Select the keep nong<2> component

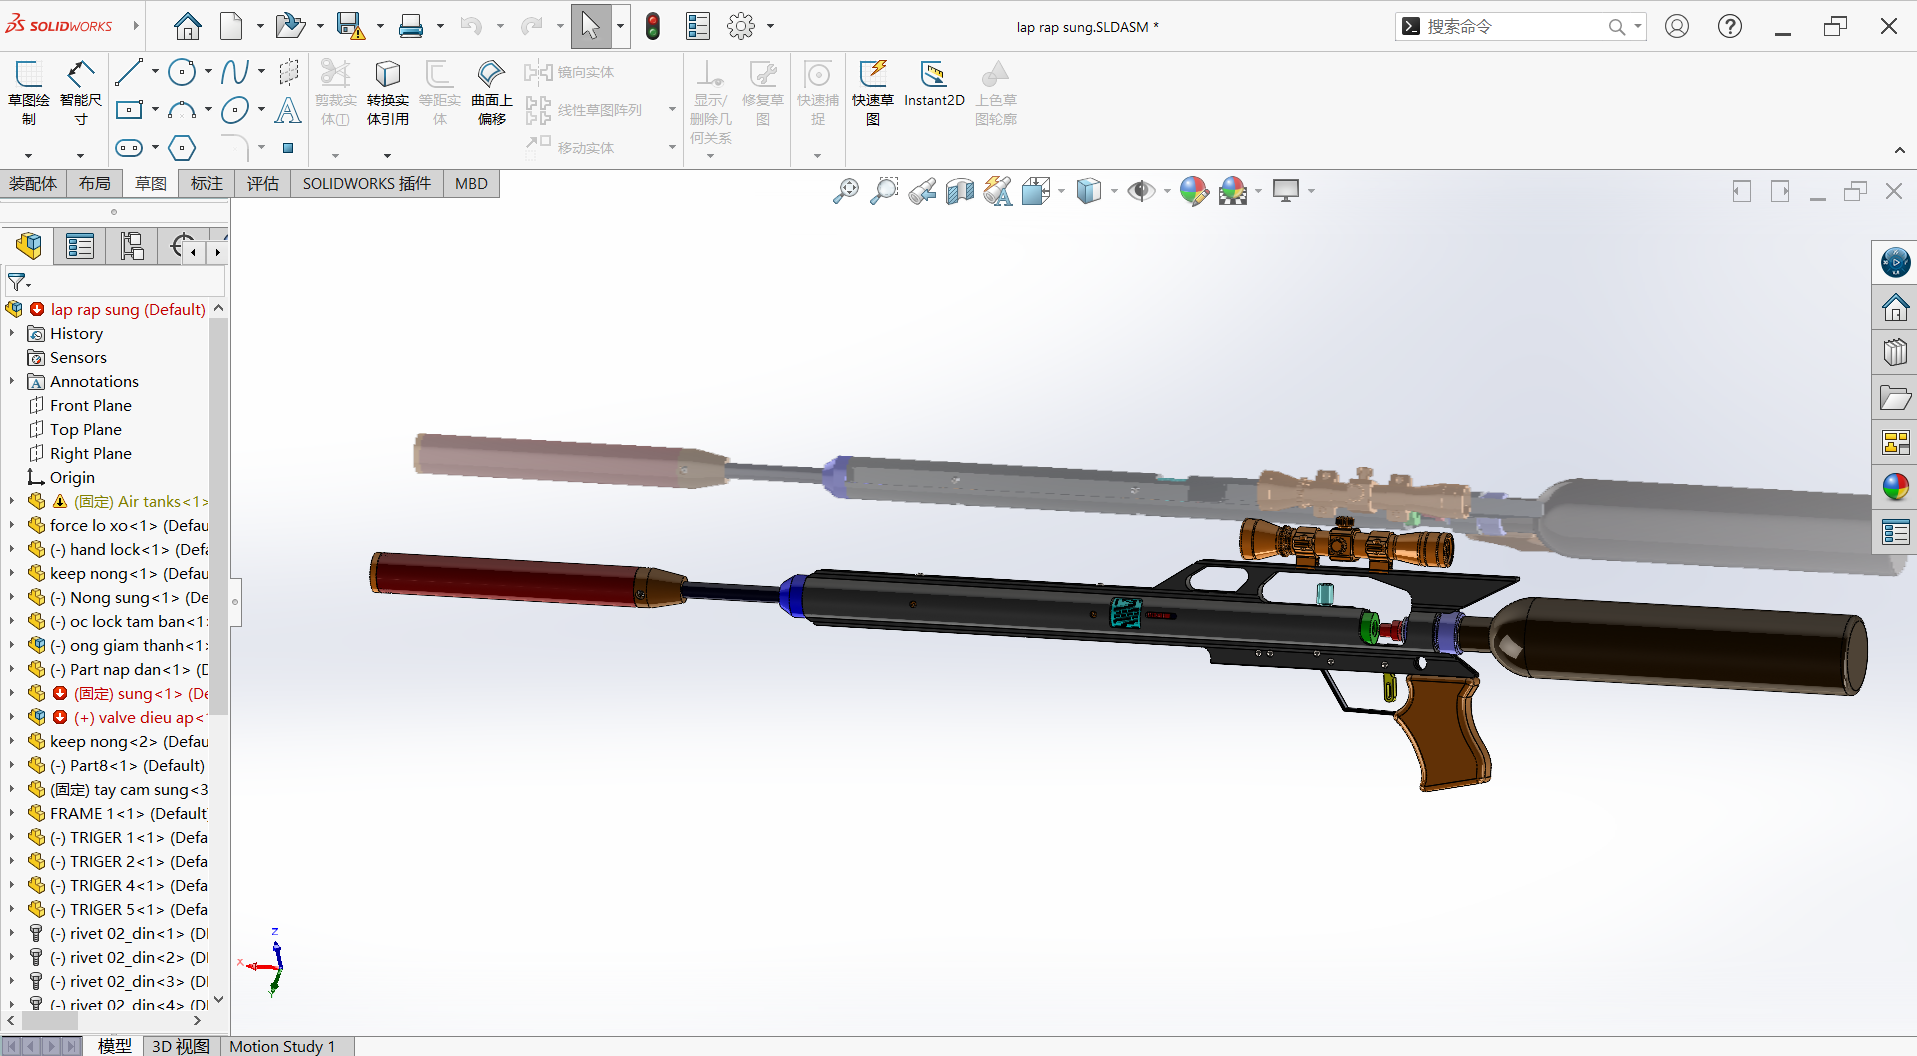[x=118, y=741]
